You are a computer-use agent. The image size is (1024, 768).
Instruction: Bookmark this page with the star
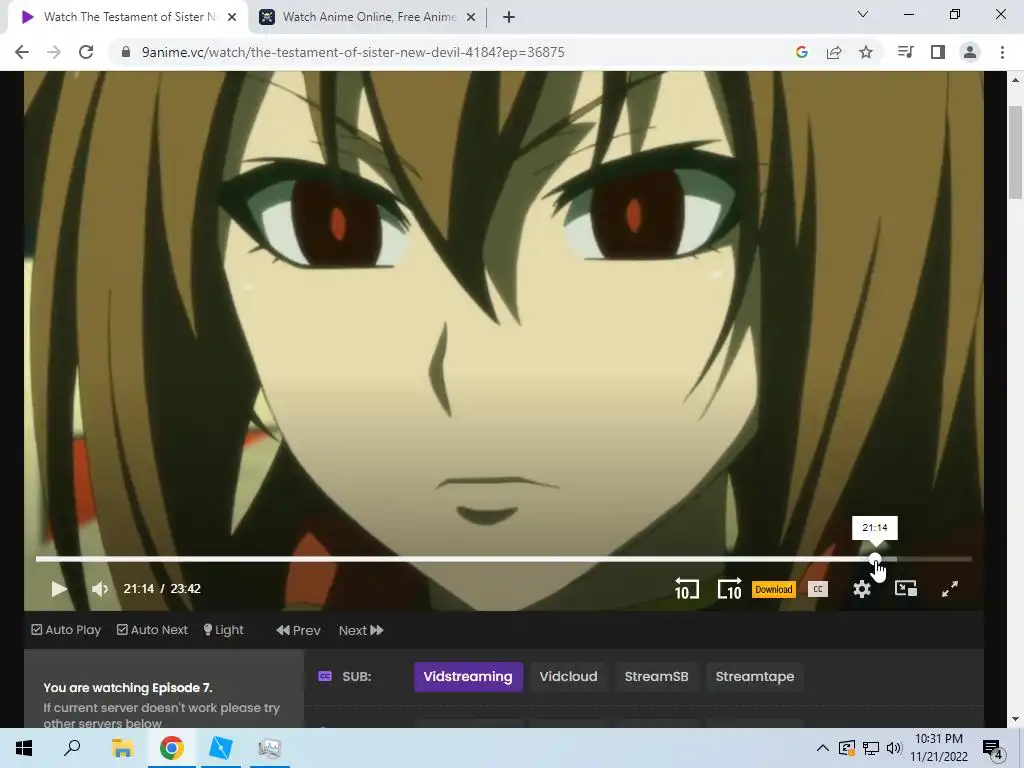[x=866, y=52]
